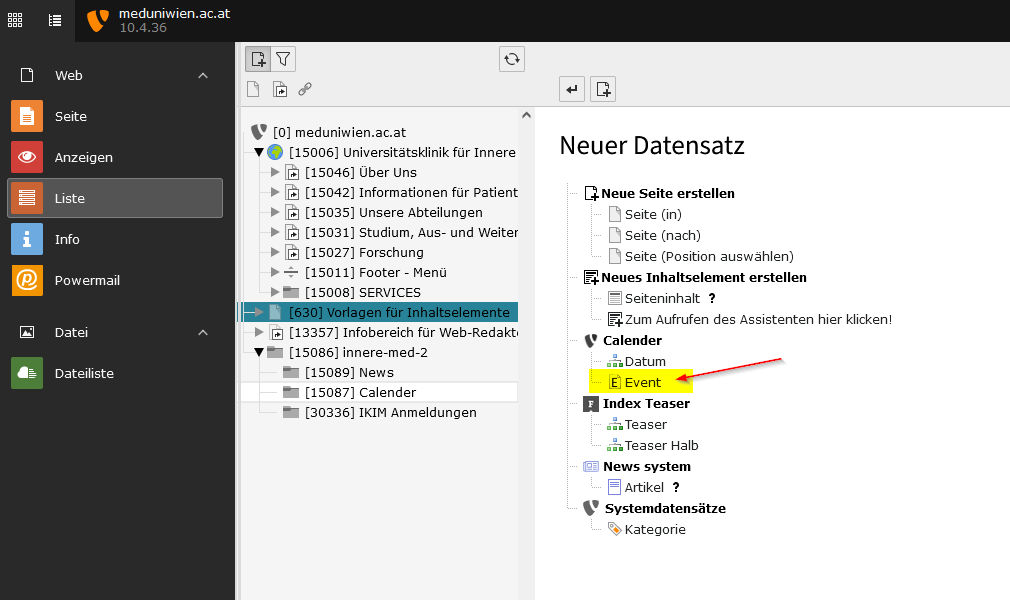Select the Calender folder
1010x600 pixels.
361,392
